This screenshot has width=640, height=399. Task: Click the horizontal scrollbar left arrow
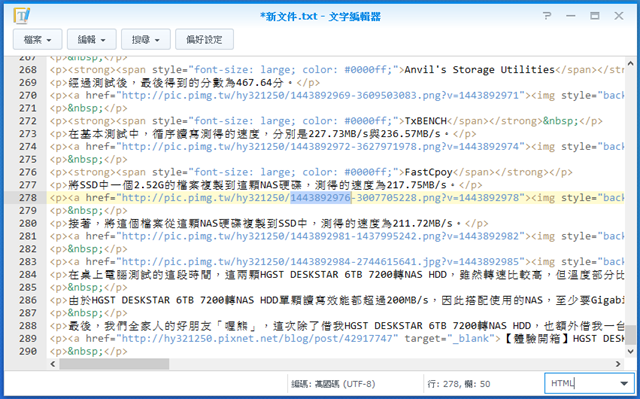pyautogui.click(x=53, y=364)
